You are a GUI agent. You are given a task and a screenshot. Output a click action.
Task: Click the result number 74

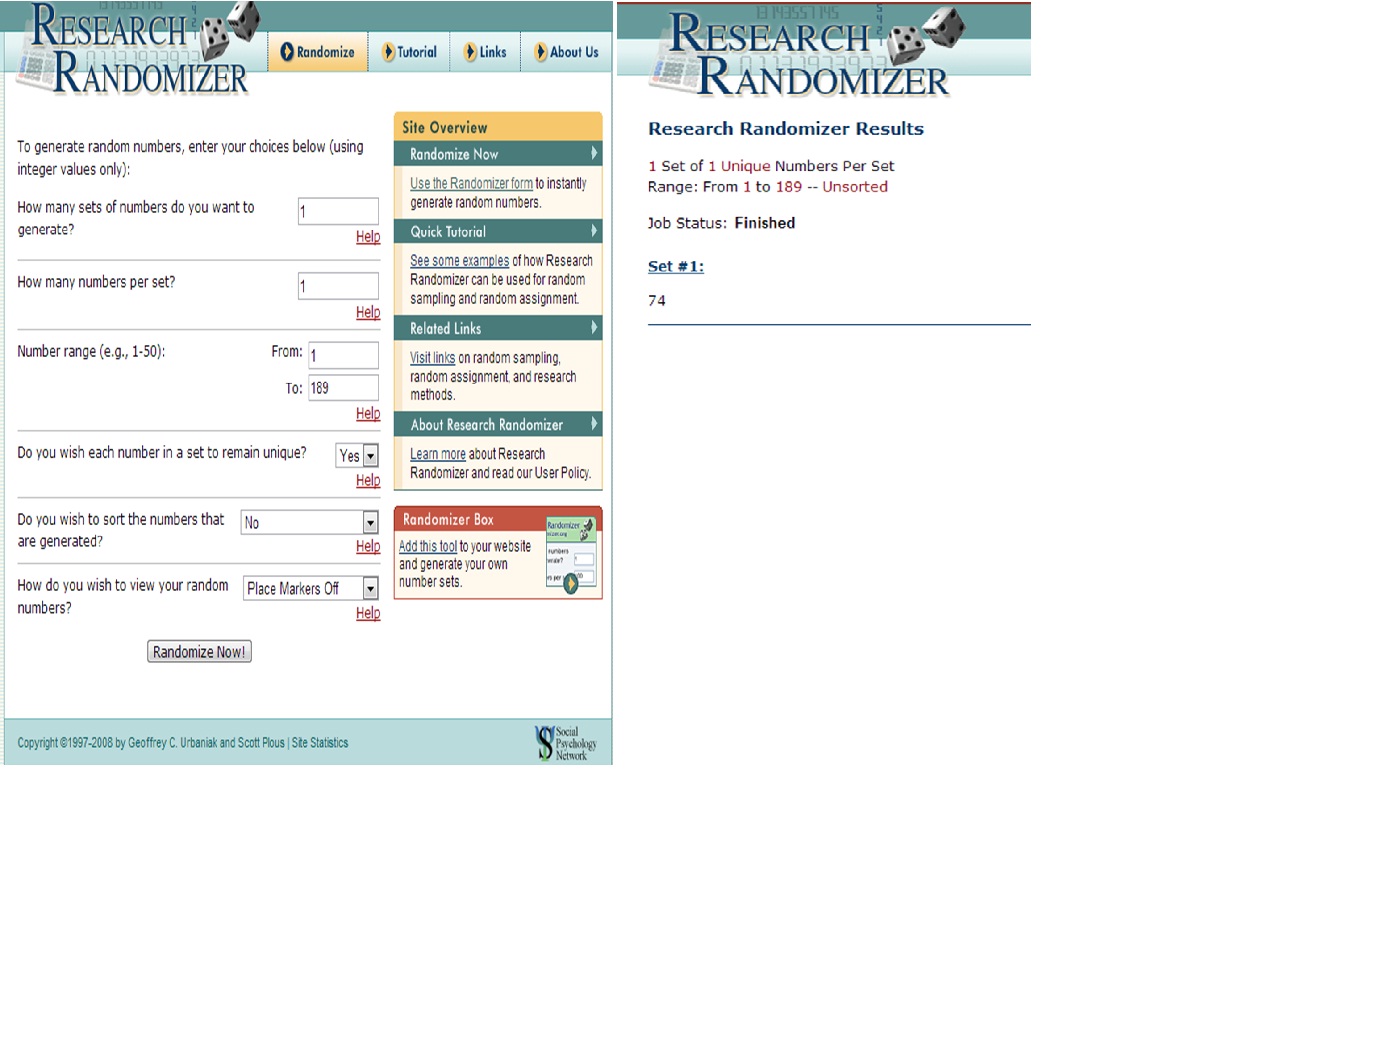(657, 300)
